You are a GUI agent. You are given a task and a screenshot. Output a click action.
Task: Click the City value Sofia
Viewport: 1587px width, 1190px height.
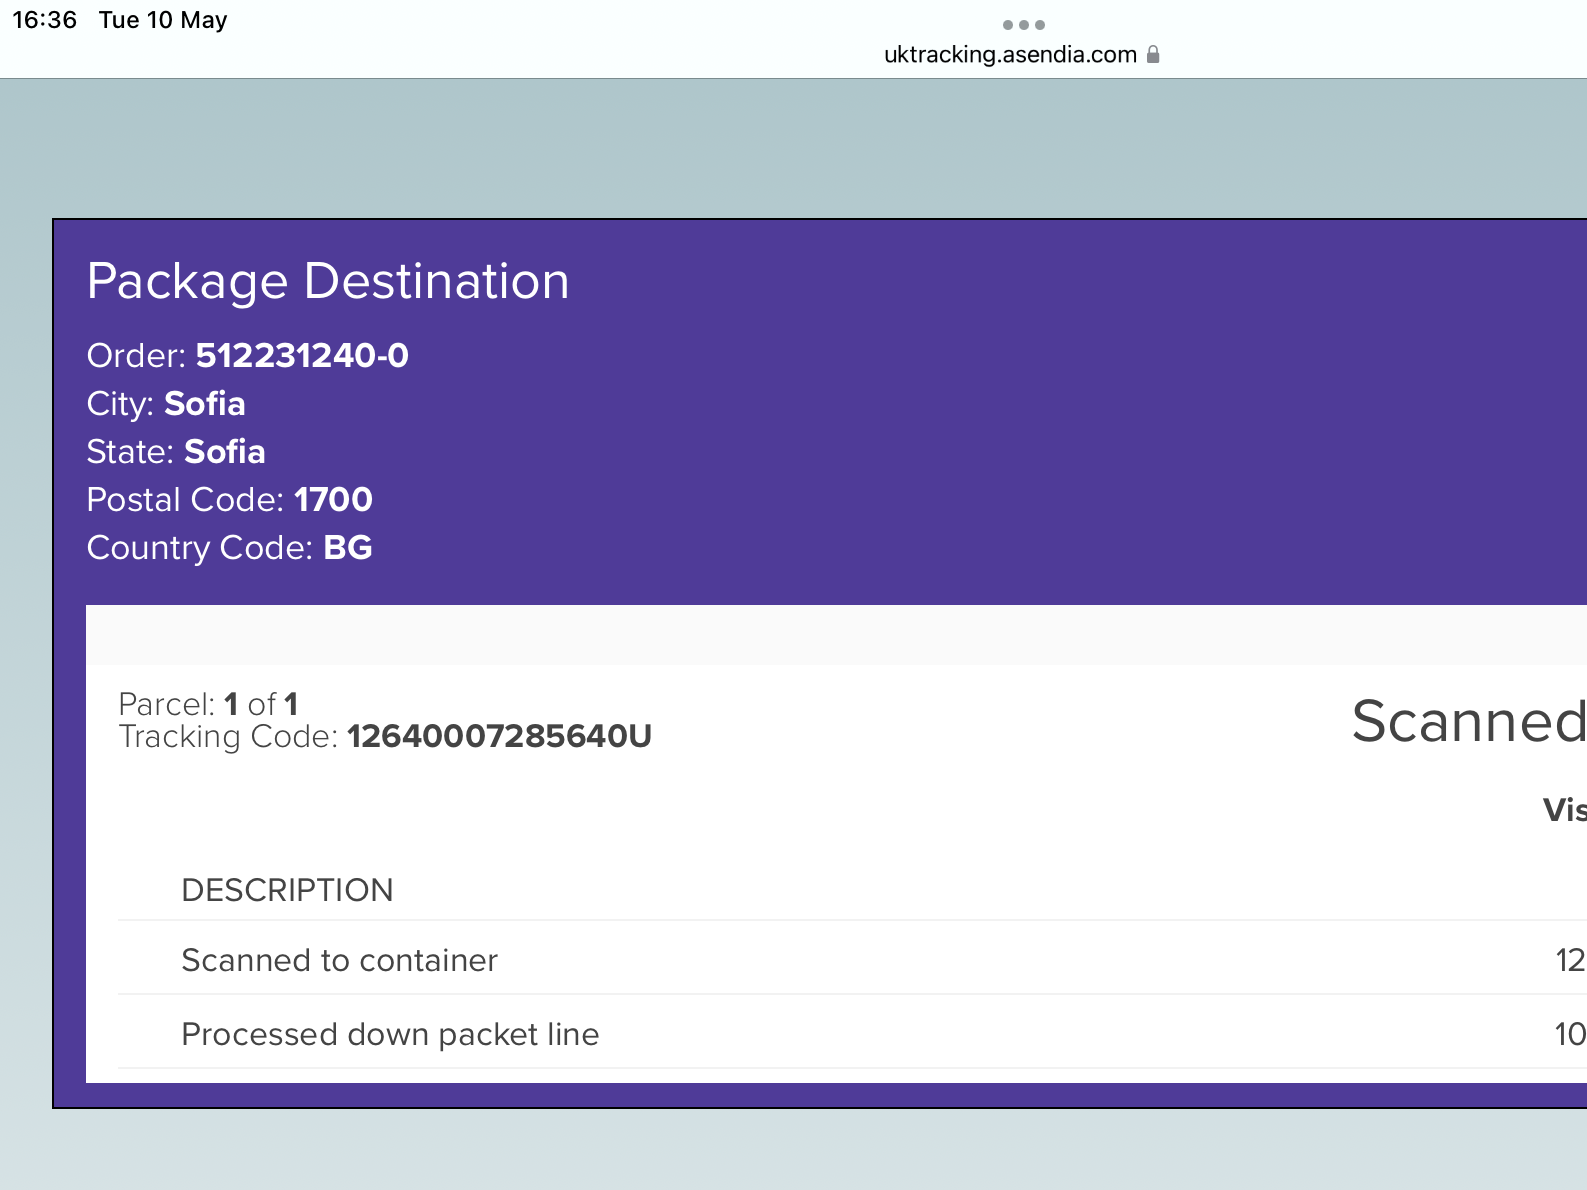tap(204, 404)
